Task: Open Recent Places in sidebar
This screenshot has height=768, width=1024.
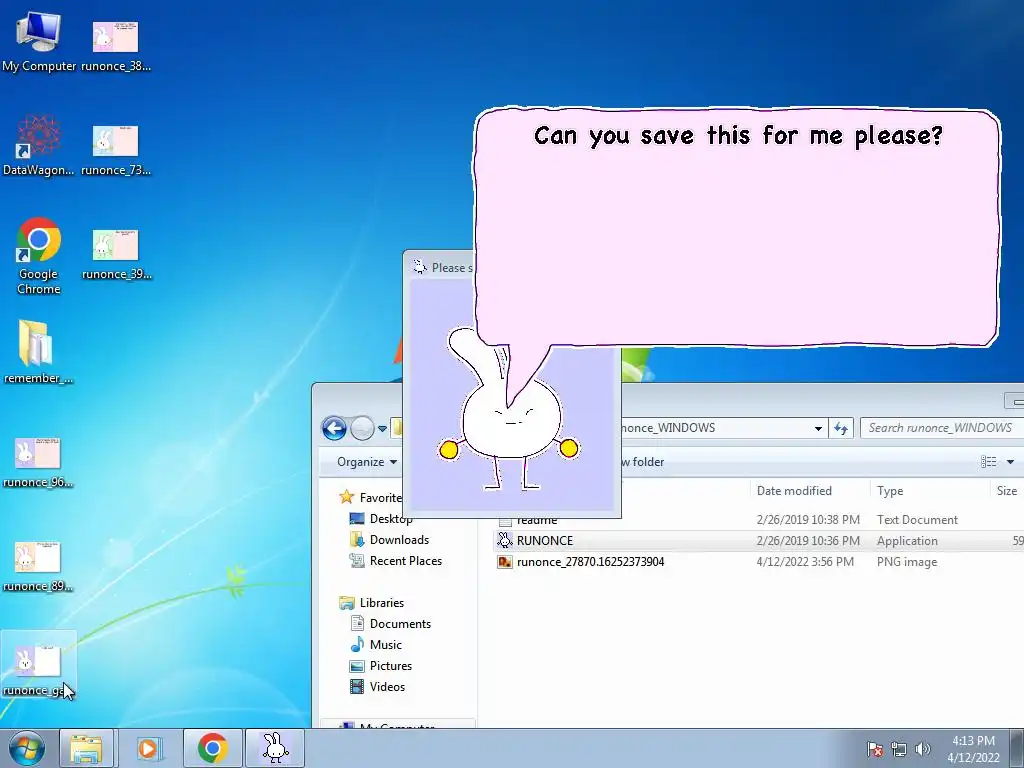Action: tap(396, 560)
